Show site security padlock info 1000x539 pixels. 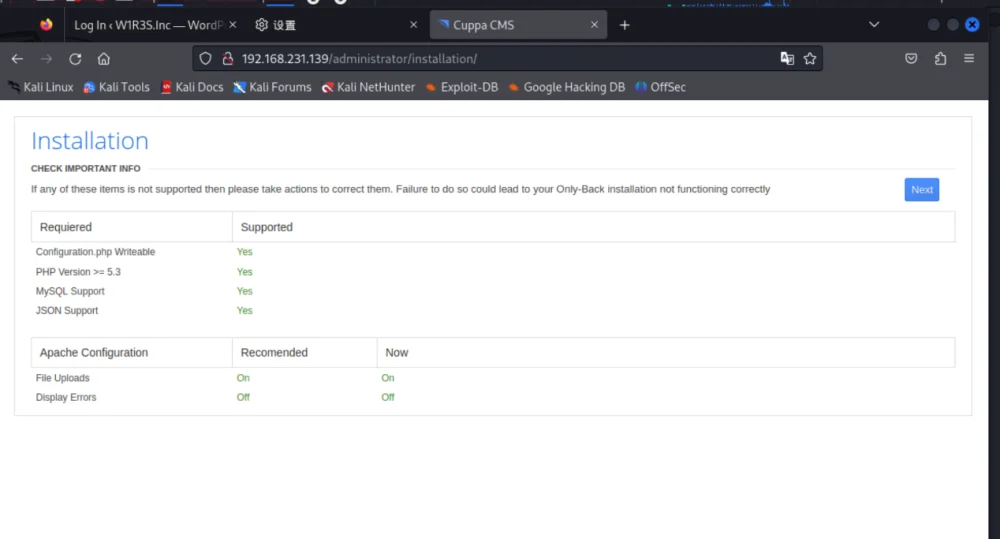click(228, 59)
